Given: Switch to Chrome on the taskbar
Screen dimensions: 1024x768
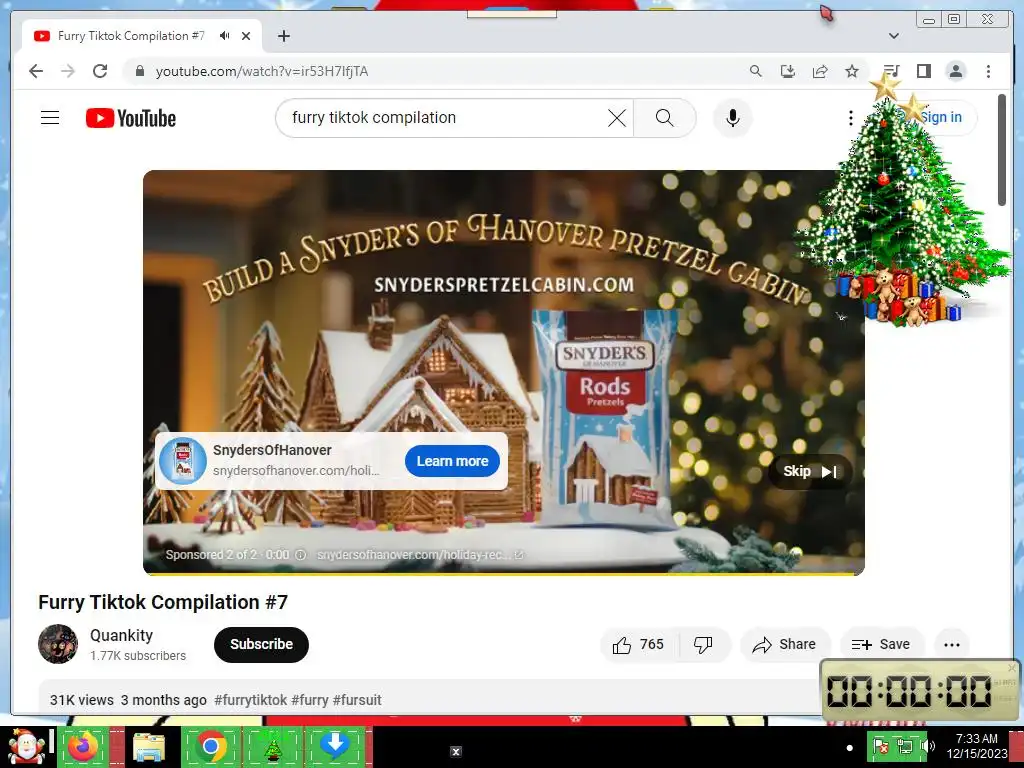Looking at the screenshot, I should tap(210, 746).
